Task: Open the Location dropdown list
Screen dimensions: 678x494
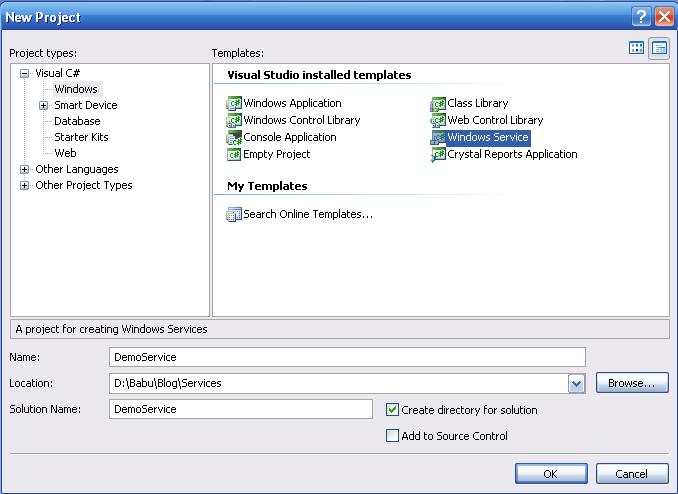Action: pyautogui.click(x=576, y=383)
